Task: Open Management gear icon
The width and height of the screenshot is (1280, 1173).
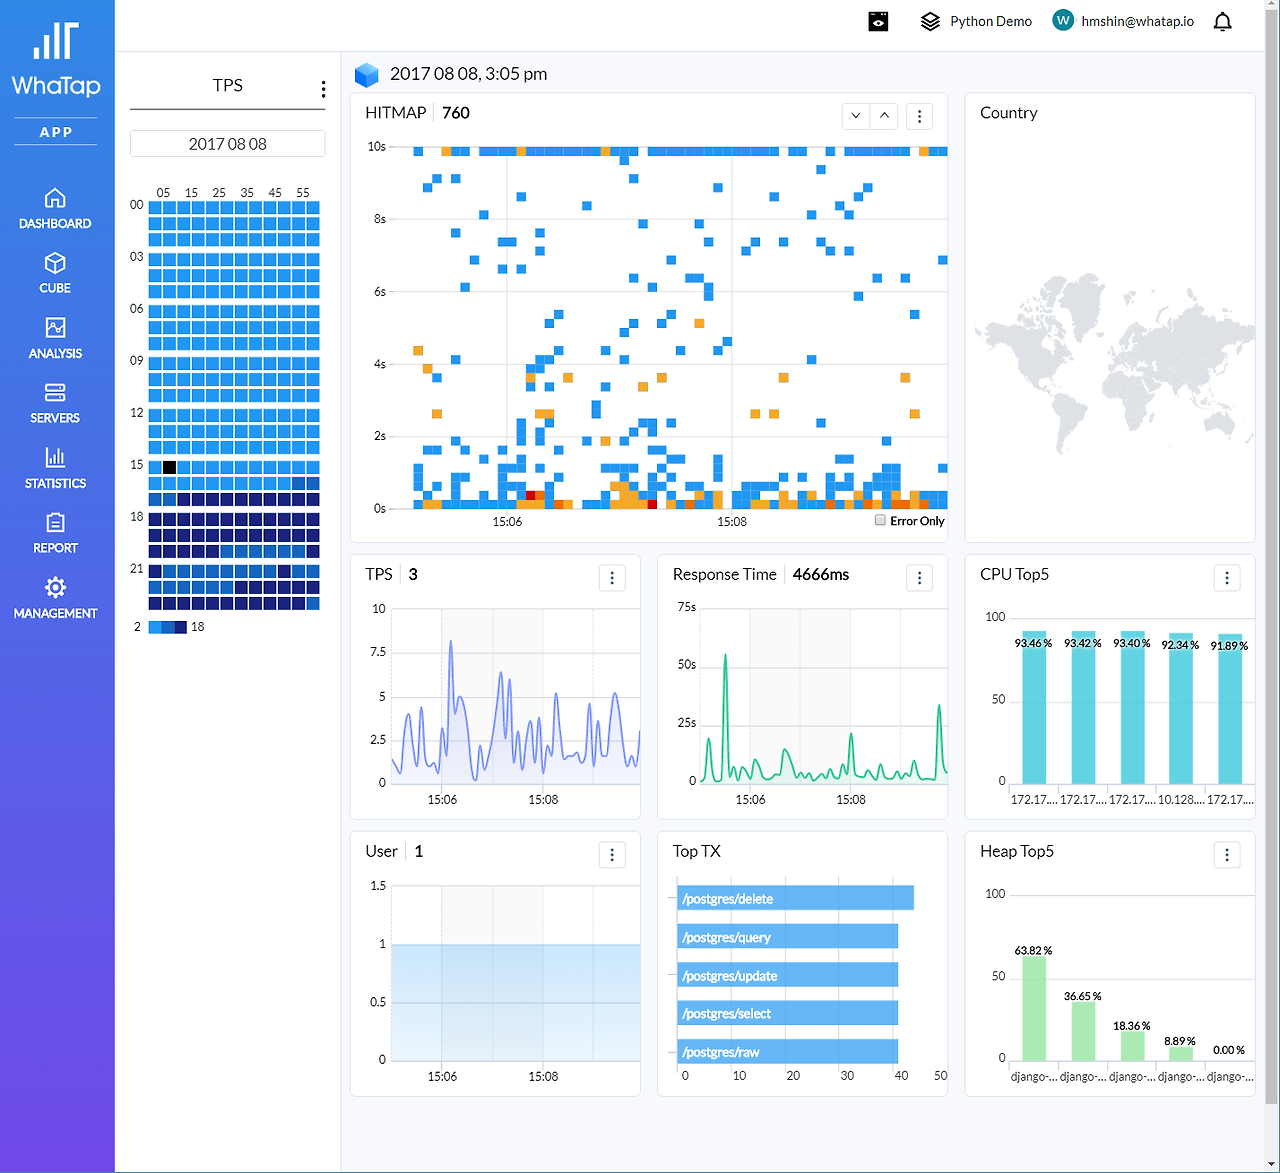Action: pyautogui.click(x=55, y=587)
